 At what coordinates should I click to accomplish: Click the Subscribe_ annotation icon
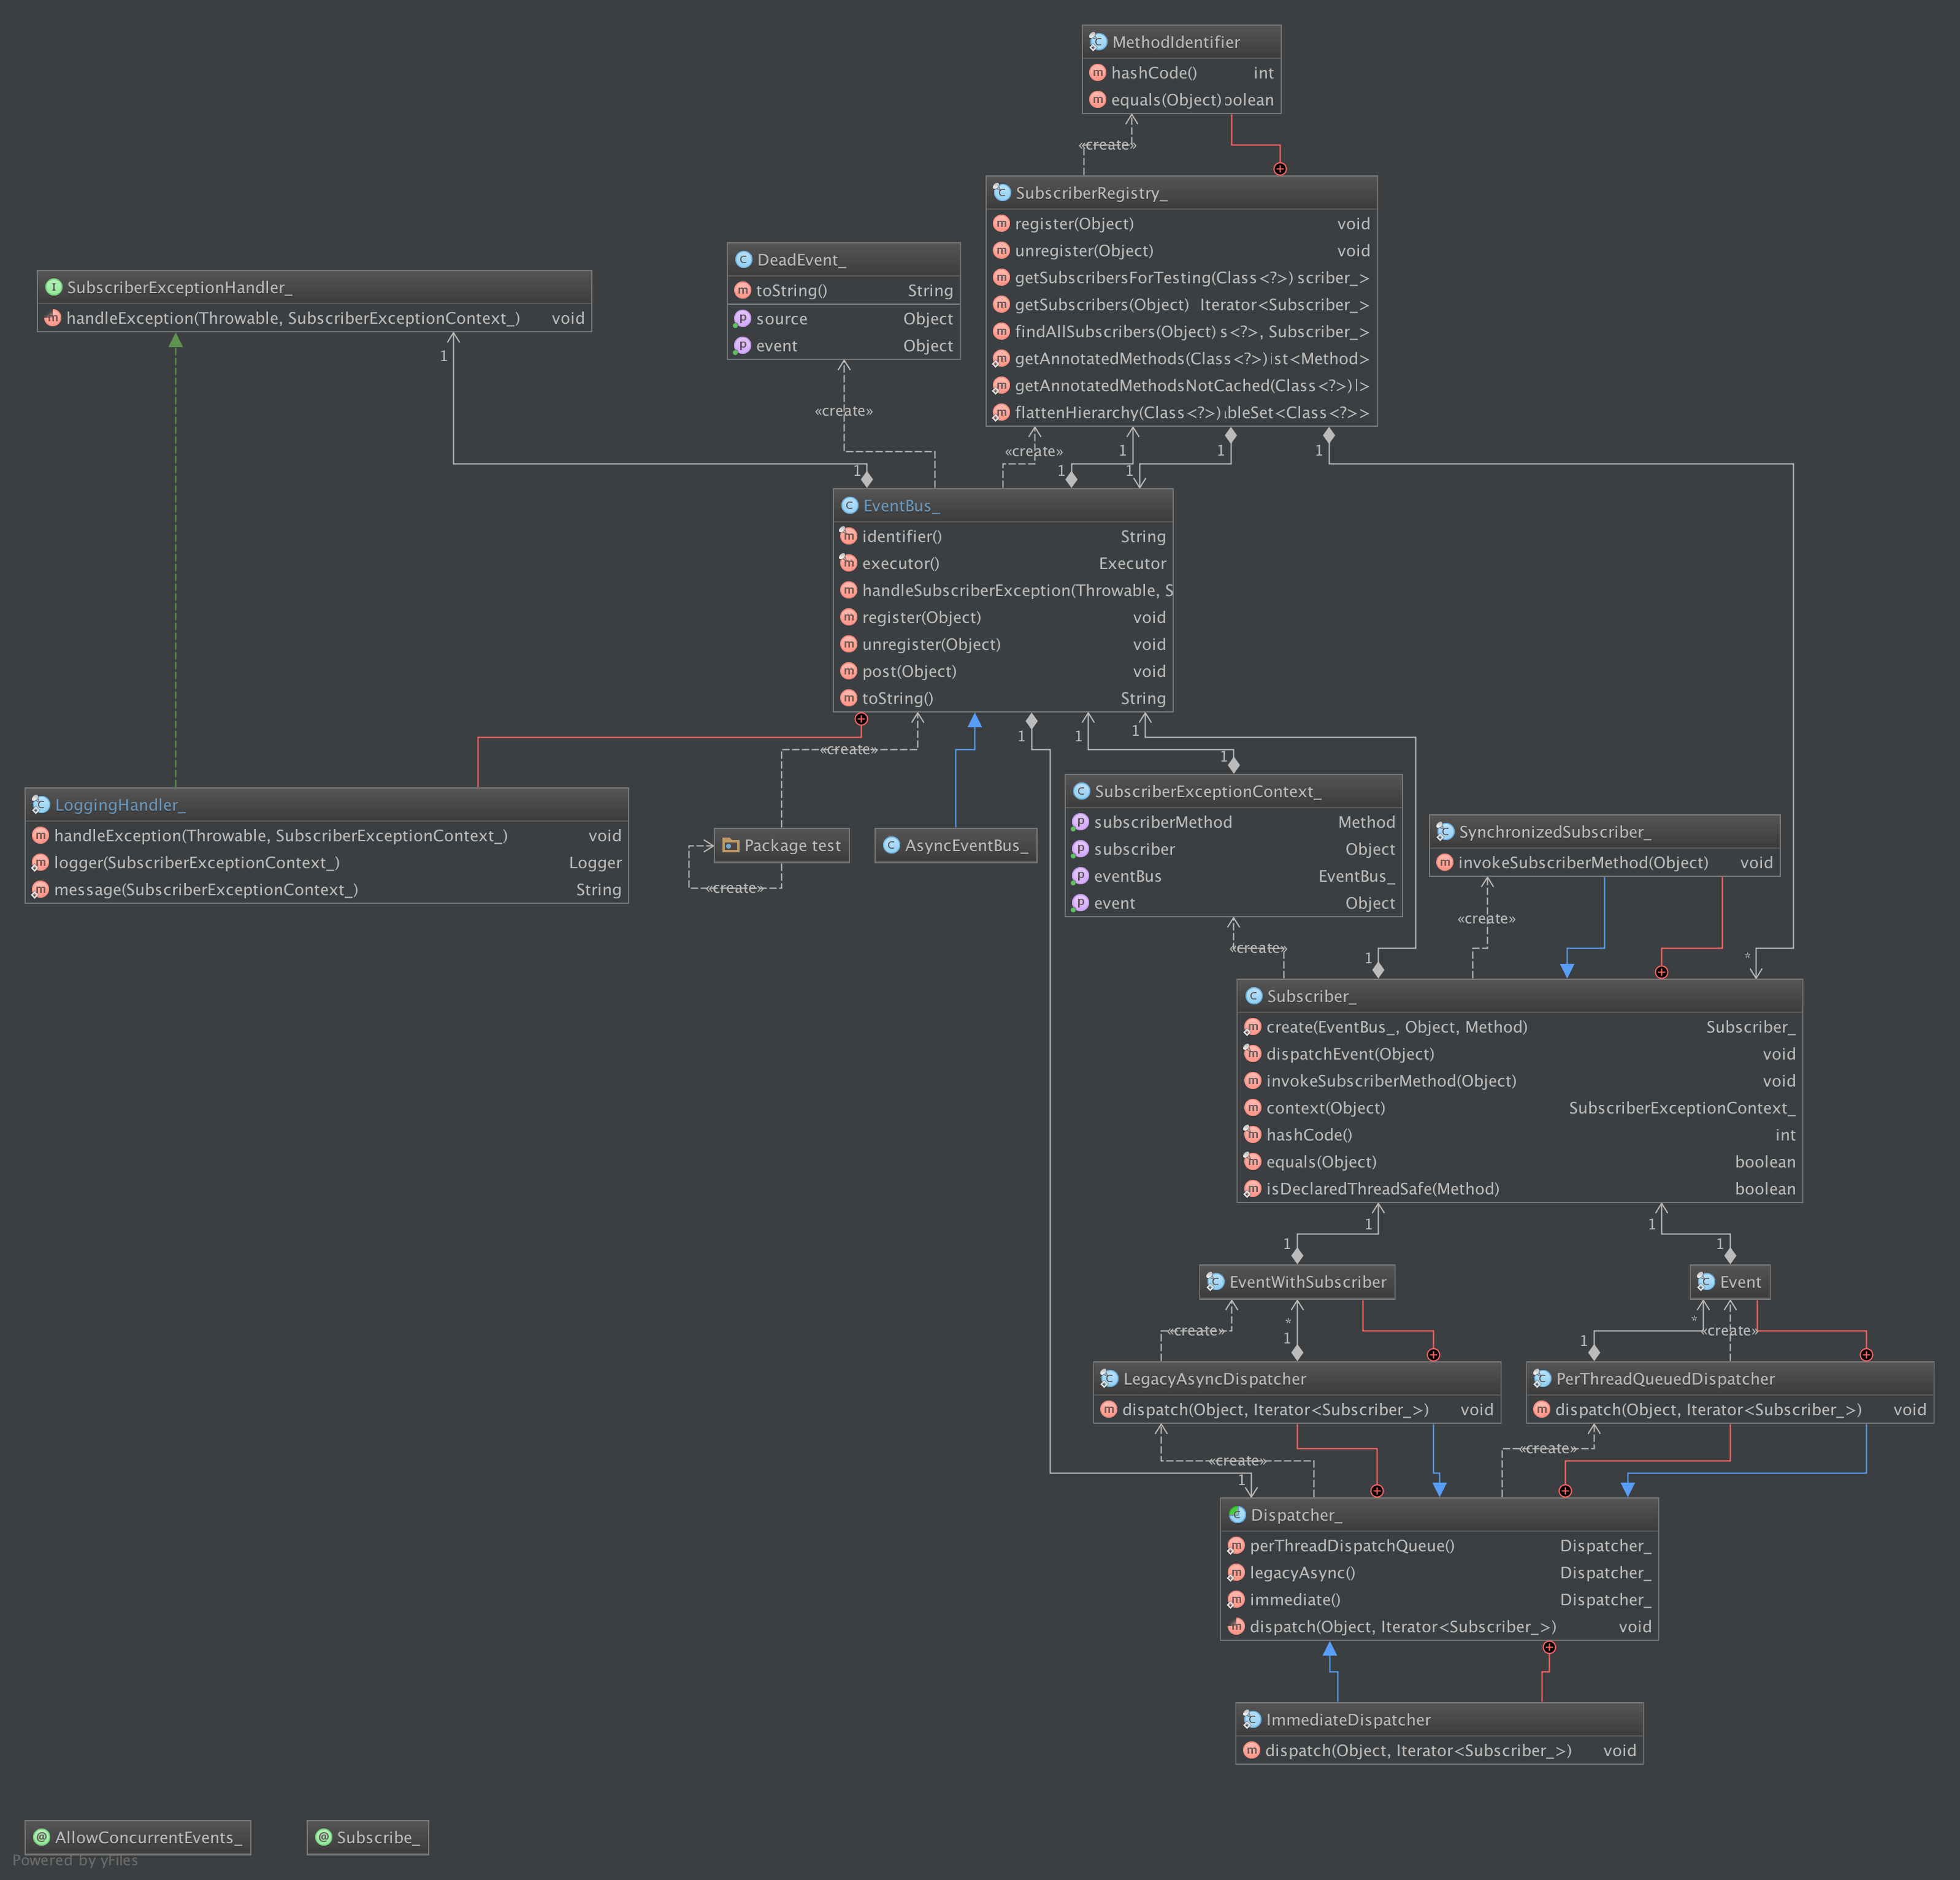tap(324, 1837)
